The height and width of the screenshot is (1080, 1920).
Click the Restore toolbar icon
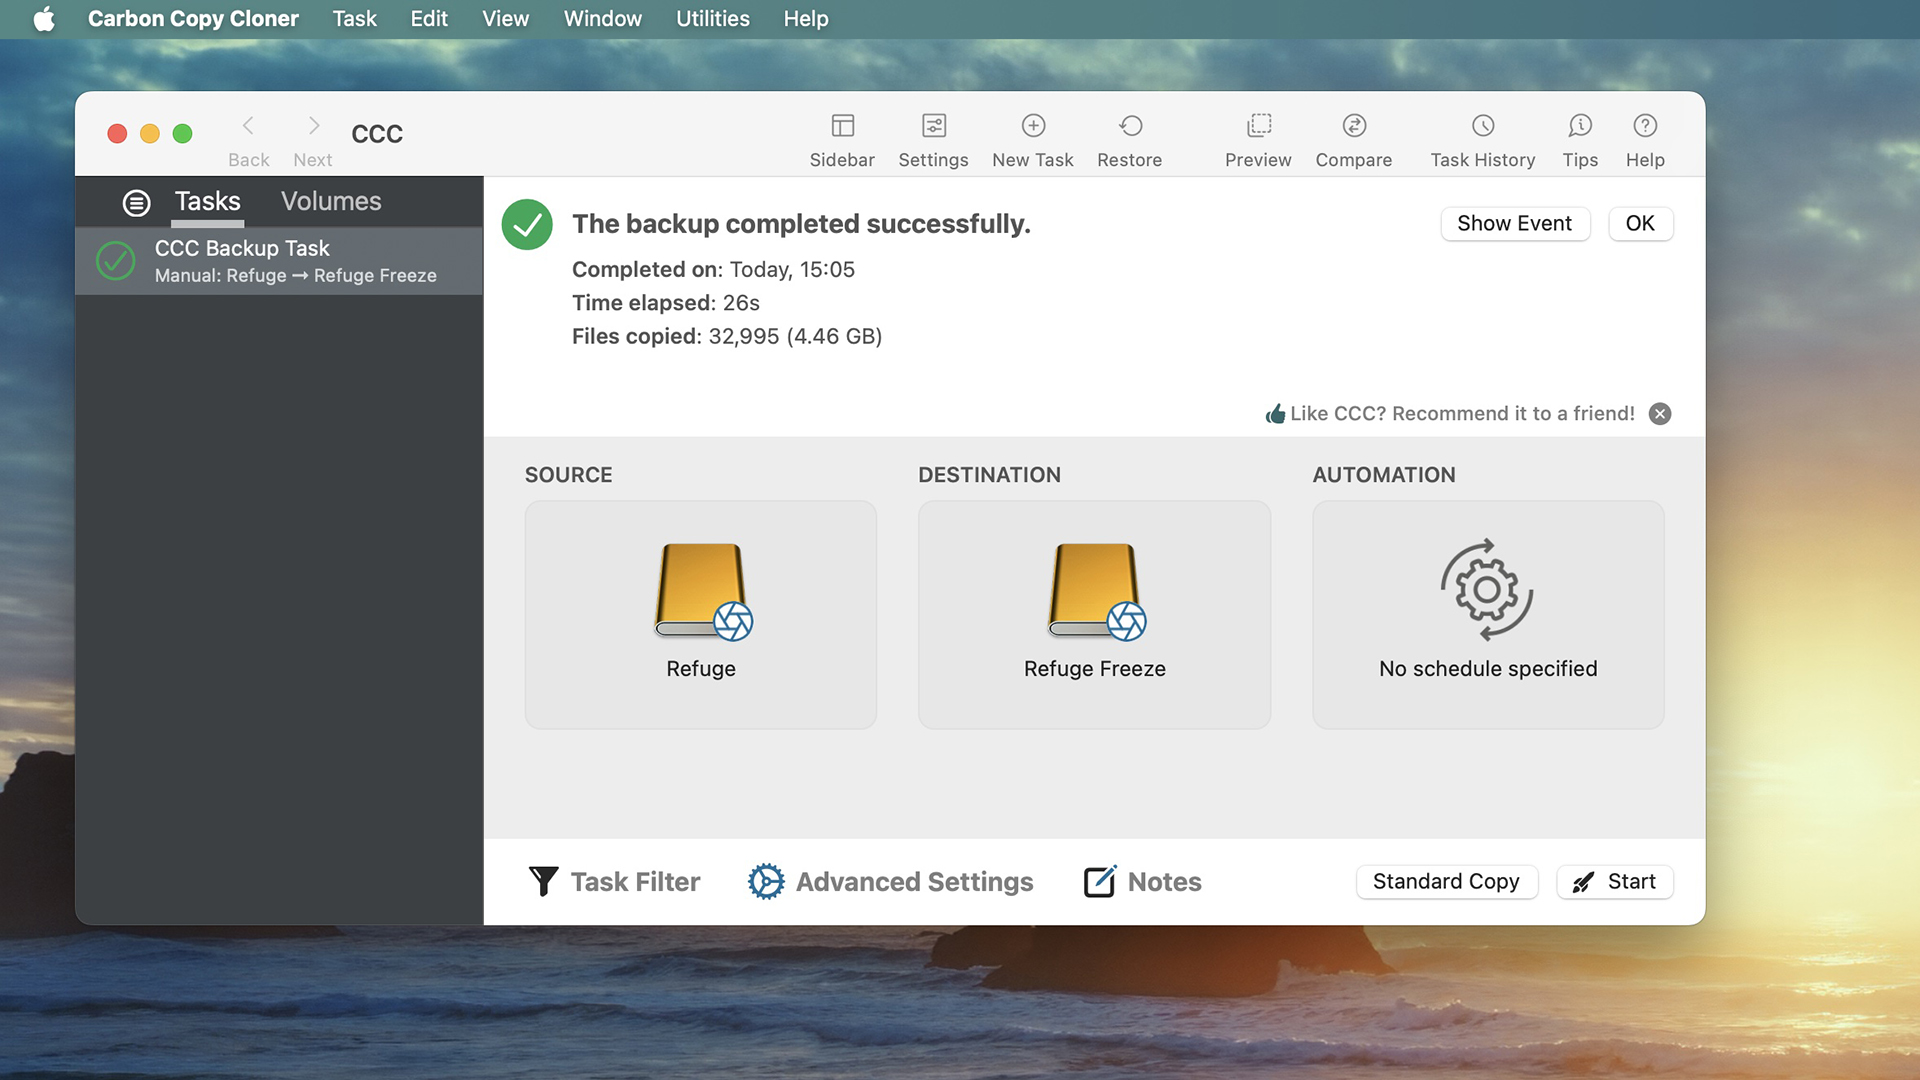tap(1130, 126)
